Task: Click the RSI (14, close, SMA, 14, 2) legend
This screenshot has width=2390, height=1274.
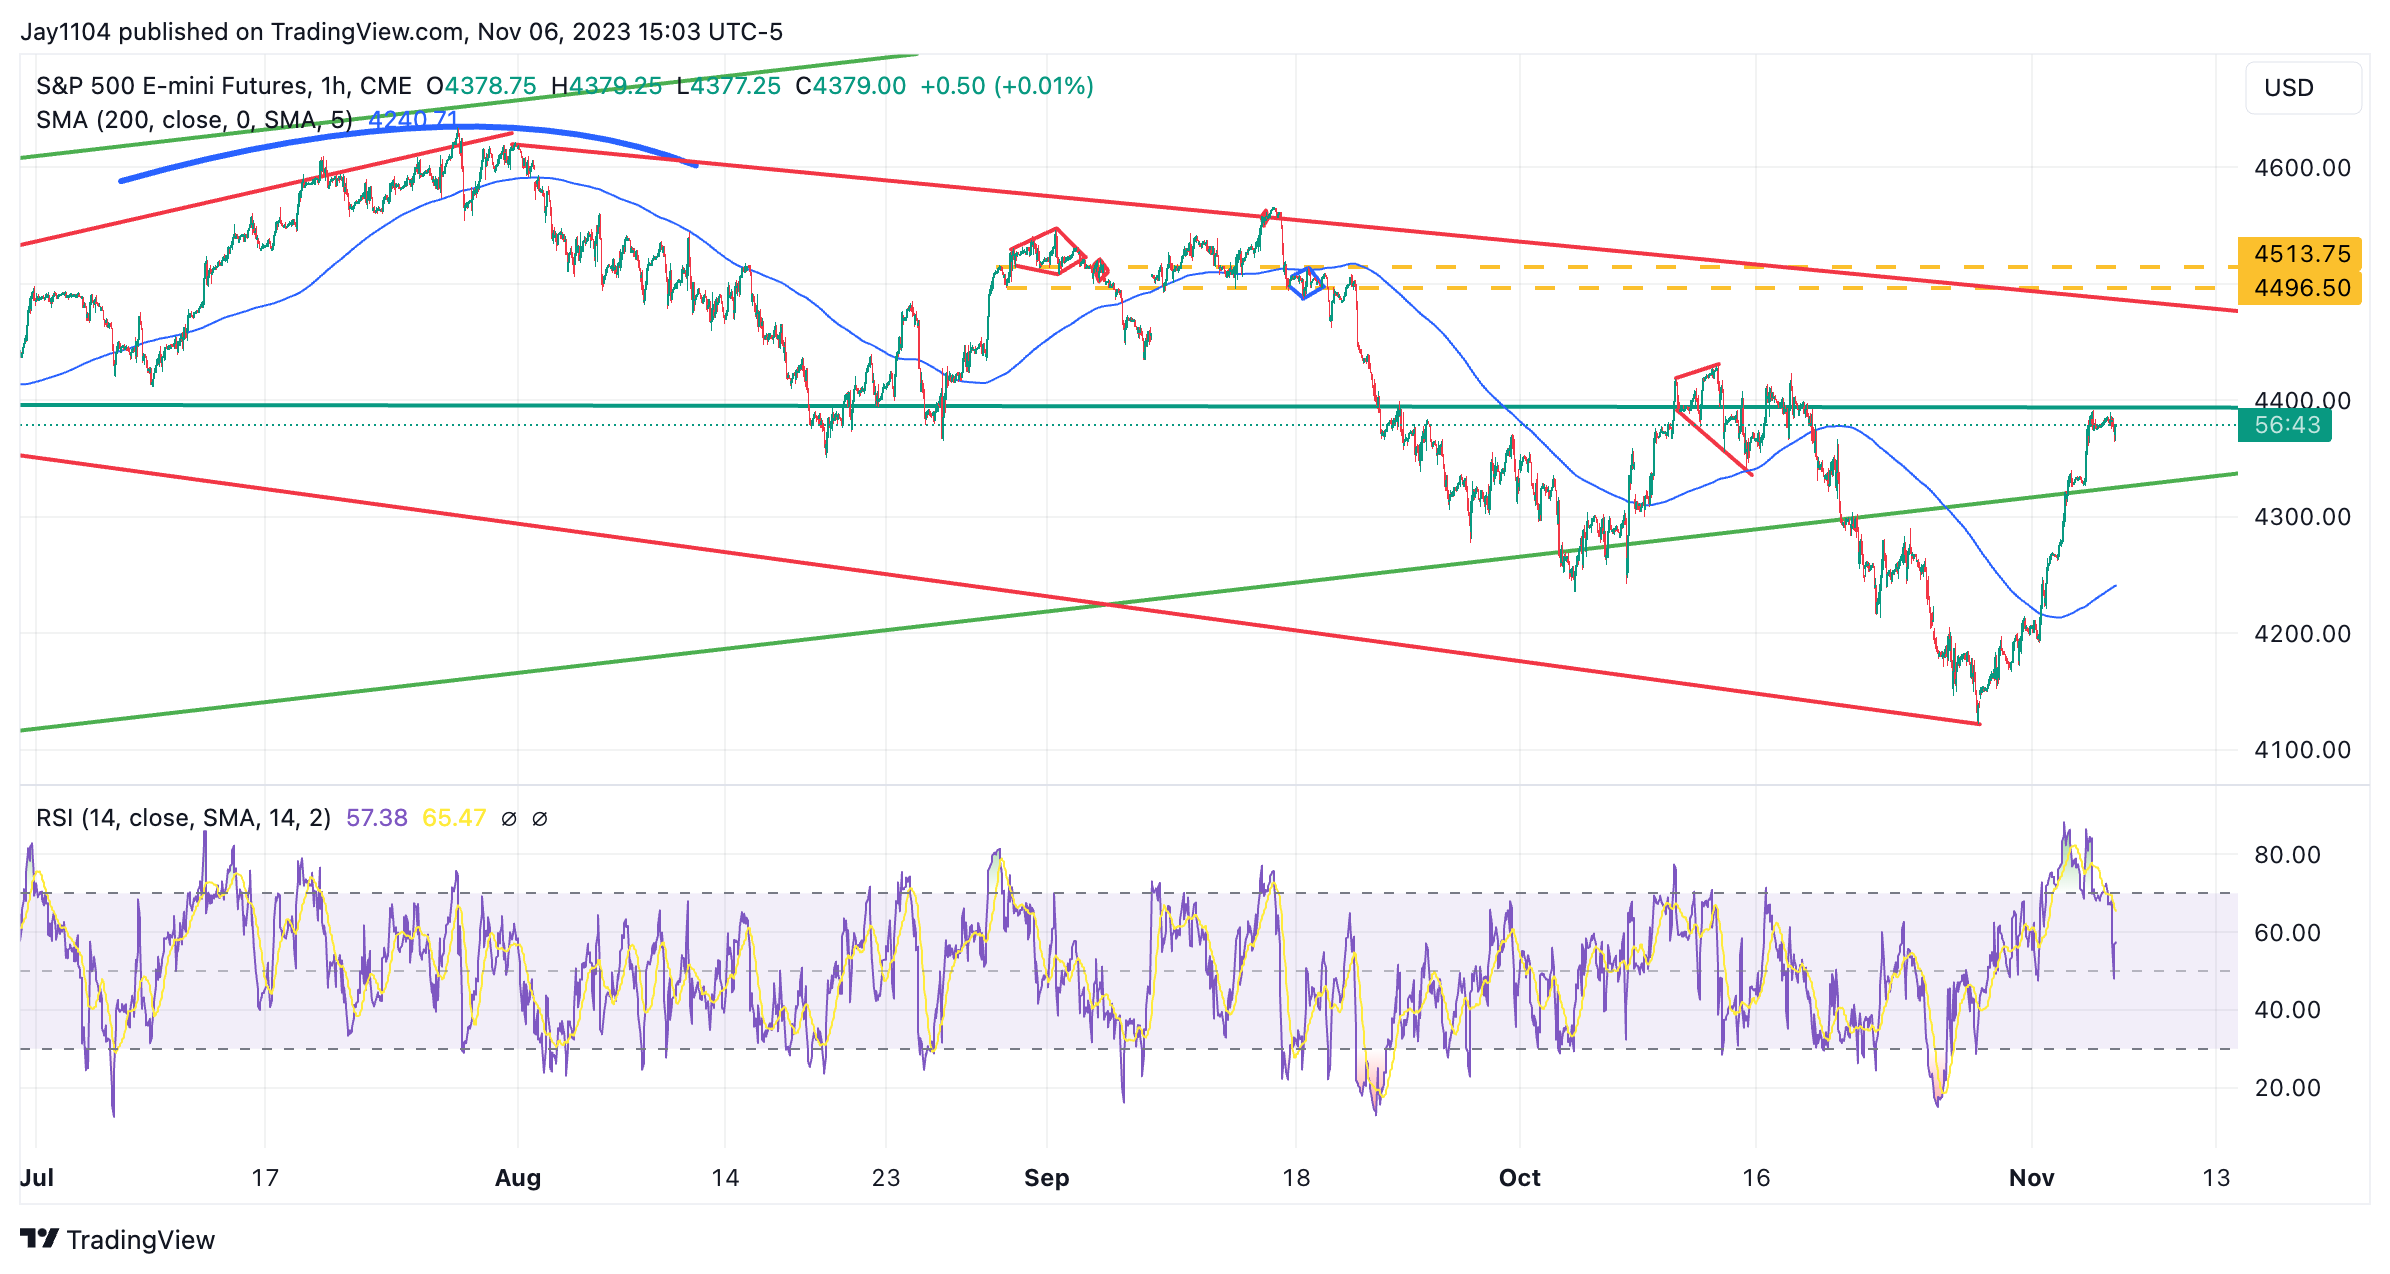Action: coord(183,818)
